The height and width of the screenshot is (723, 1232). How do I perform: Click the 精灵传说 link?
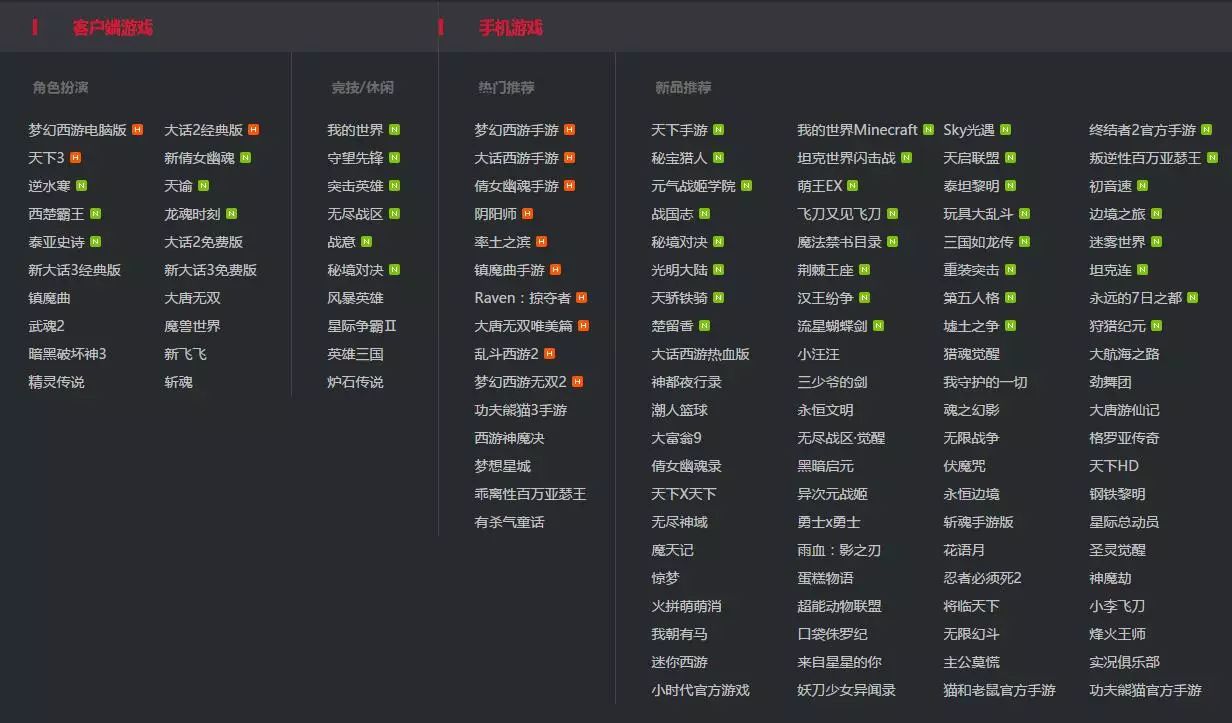[56, 382]
